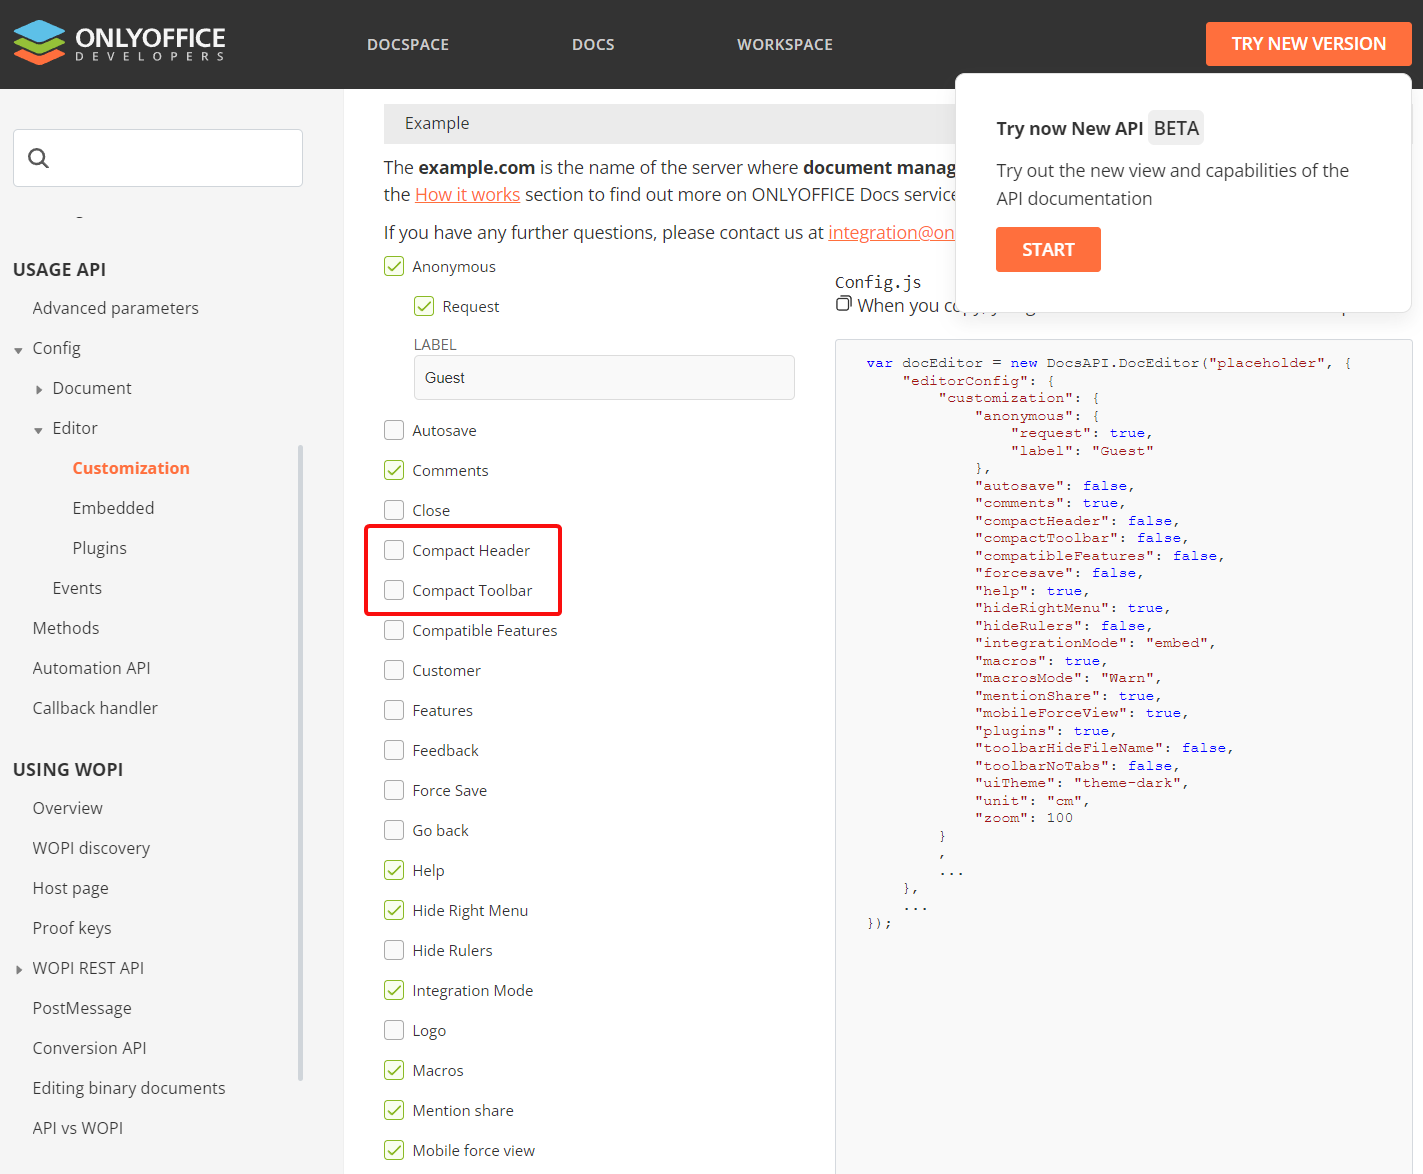Disable the Comments checkbox
The height and width of the screenshot is (1174, 1423).
pos(394,470)
